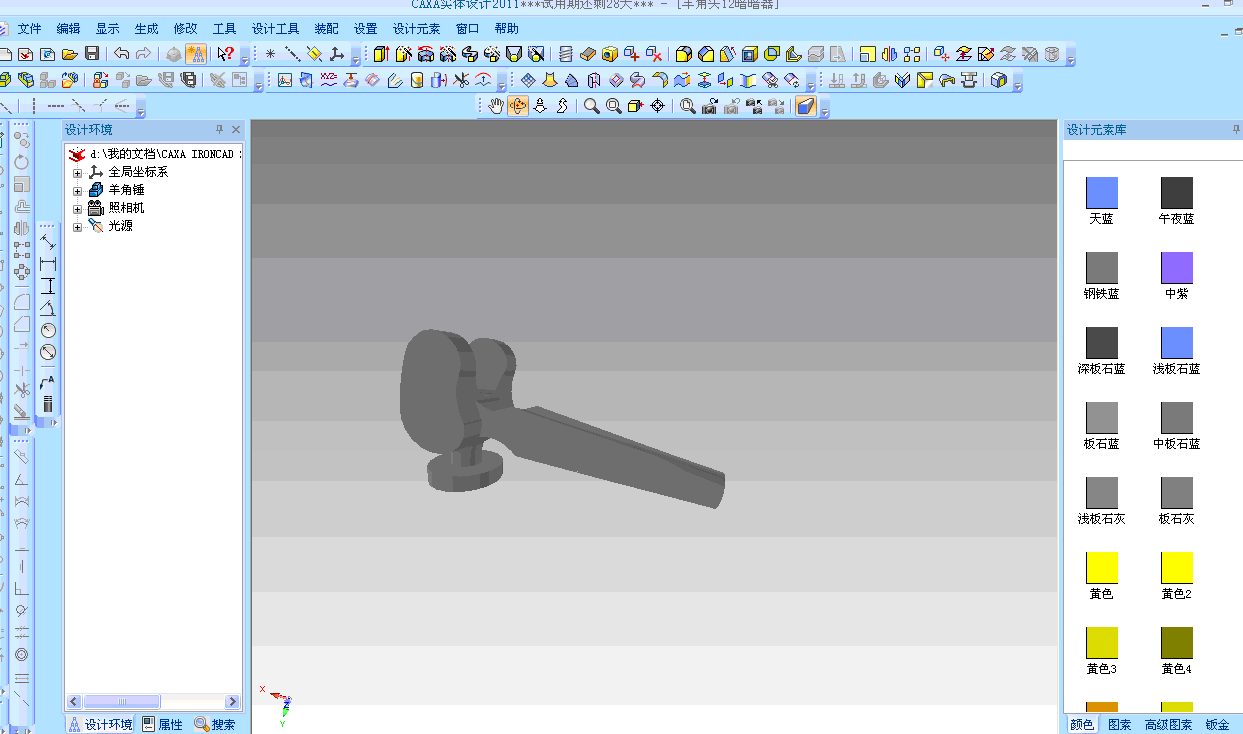Expand the 羊角锤 tree node

tap(77, 190)
